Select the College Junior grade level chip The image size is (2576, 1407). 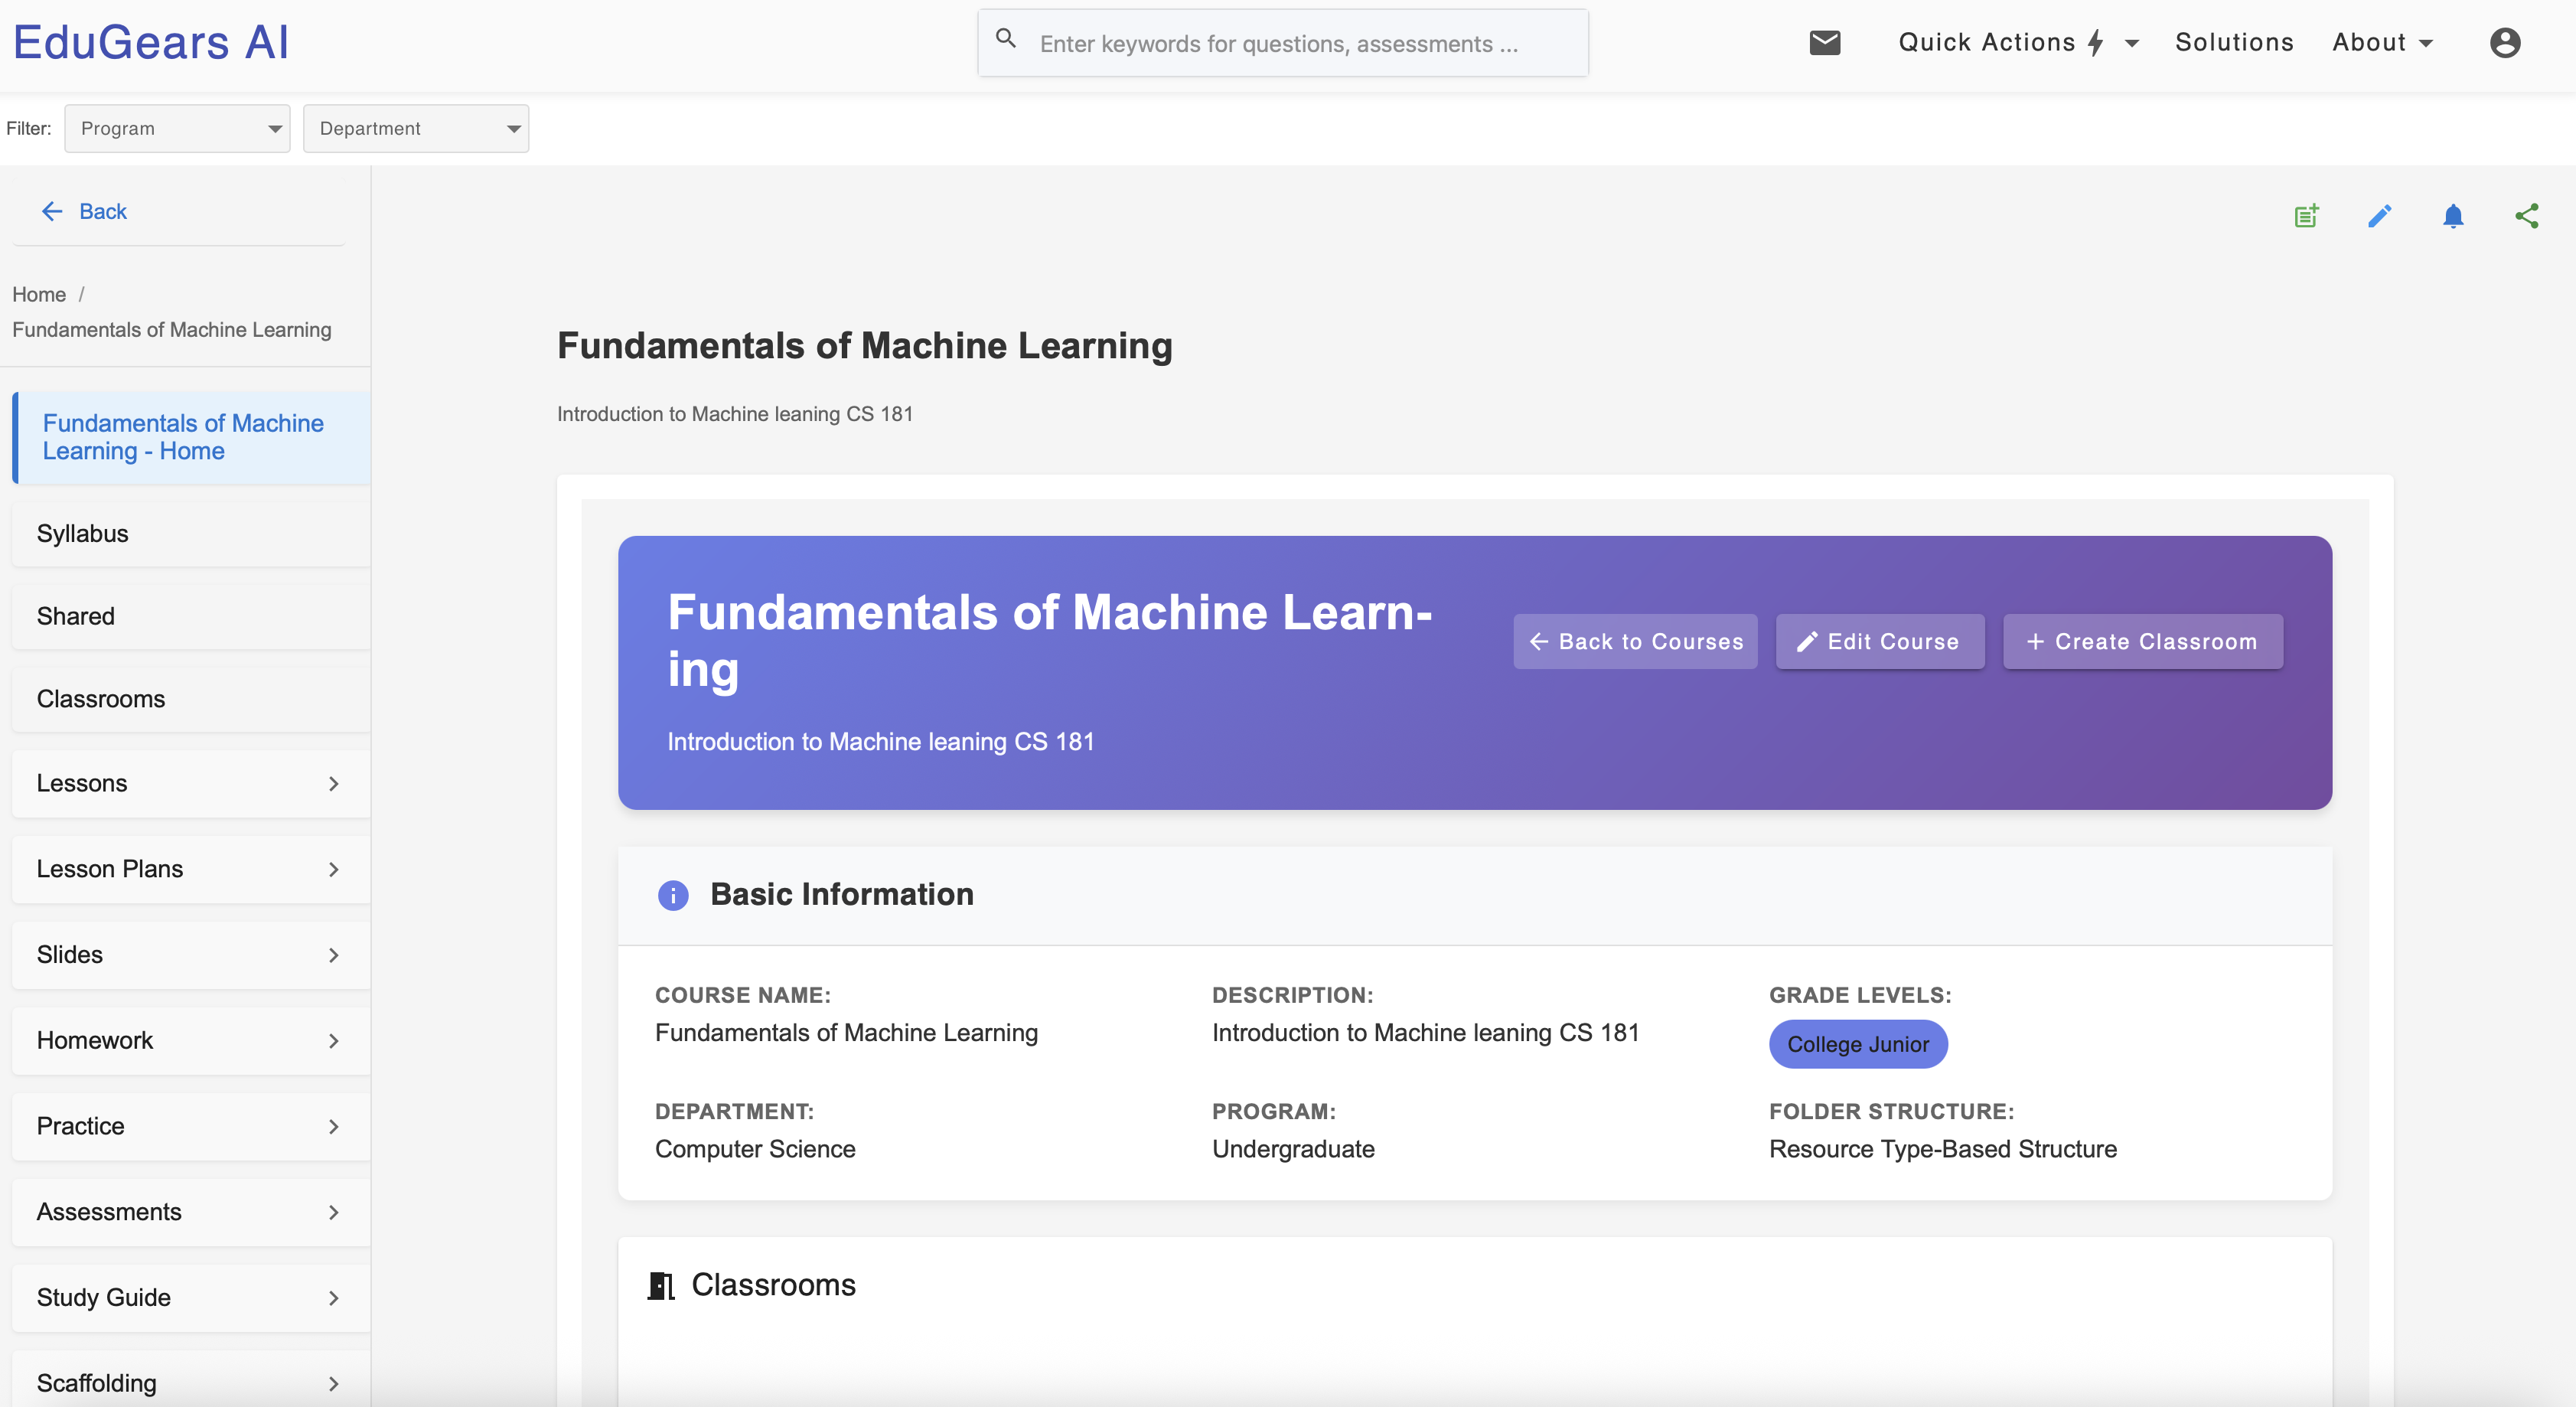1858,1044
